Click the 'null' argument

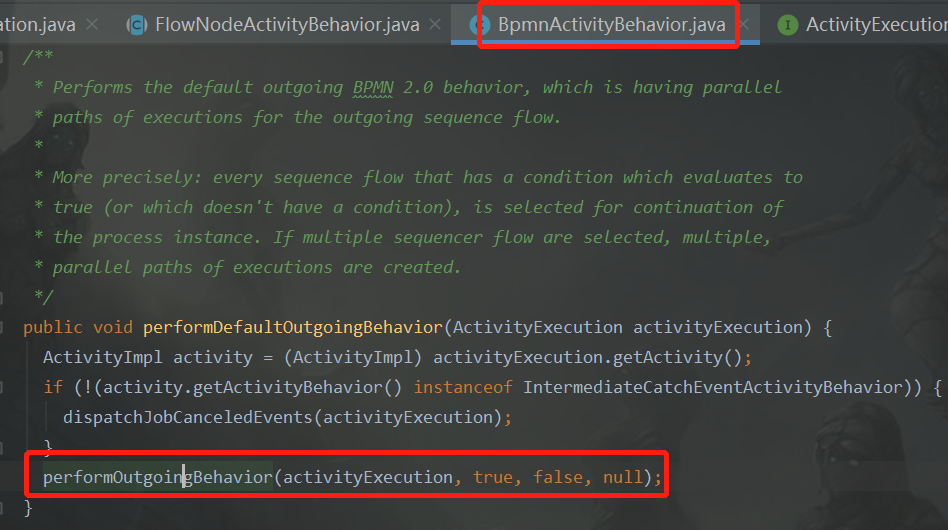point(623,477)
